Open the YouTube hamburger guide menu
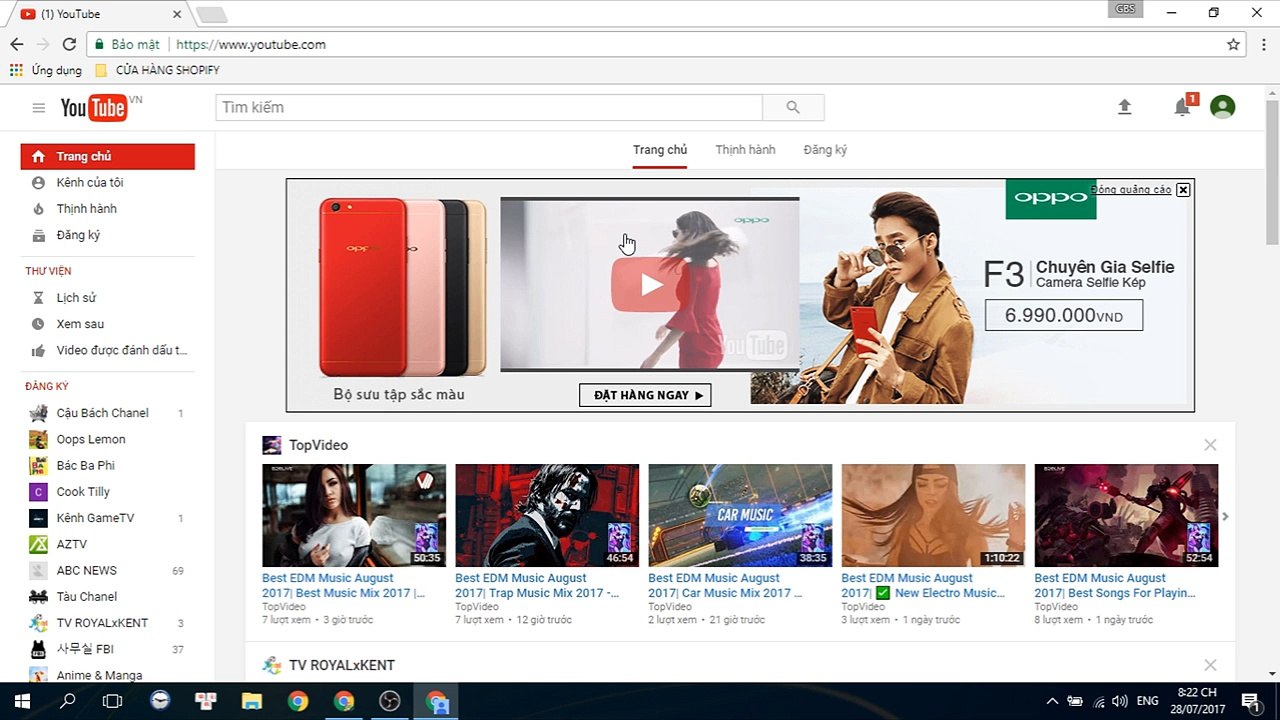The image size is (1280, 720). pyautogui.click(x=38, y=108)
